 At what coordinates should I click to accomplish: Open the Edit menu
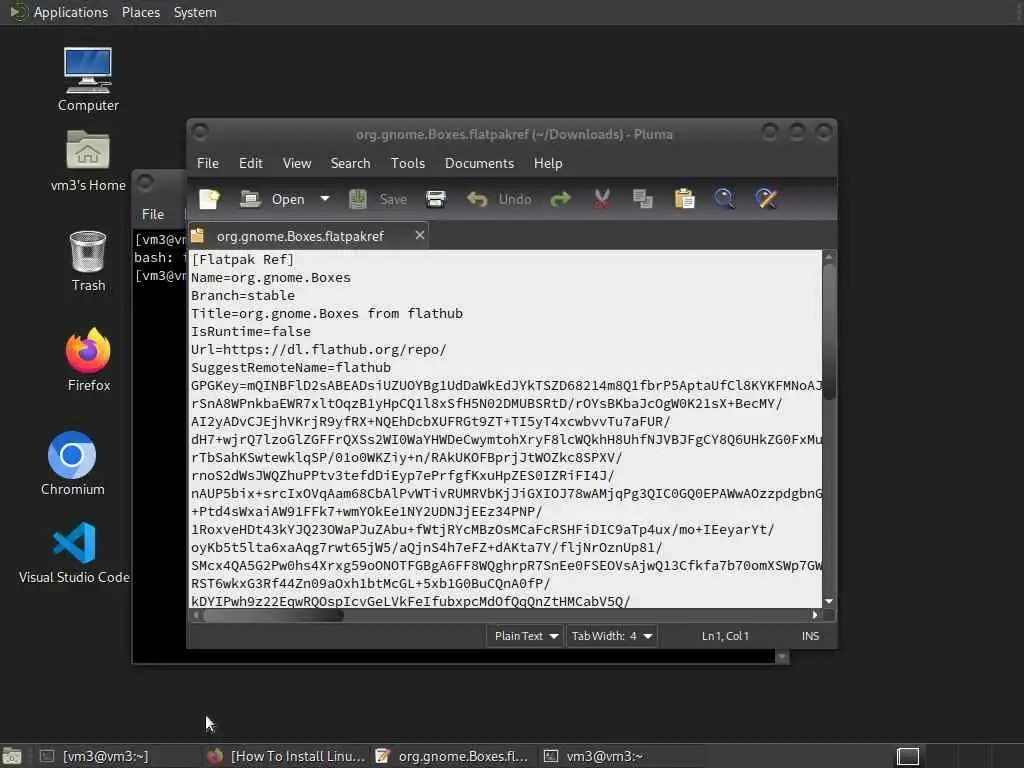[x=251, y=163]
